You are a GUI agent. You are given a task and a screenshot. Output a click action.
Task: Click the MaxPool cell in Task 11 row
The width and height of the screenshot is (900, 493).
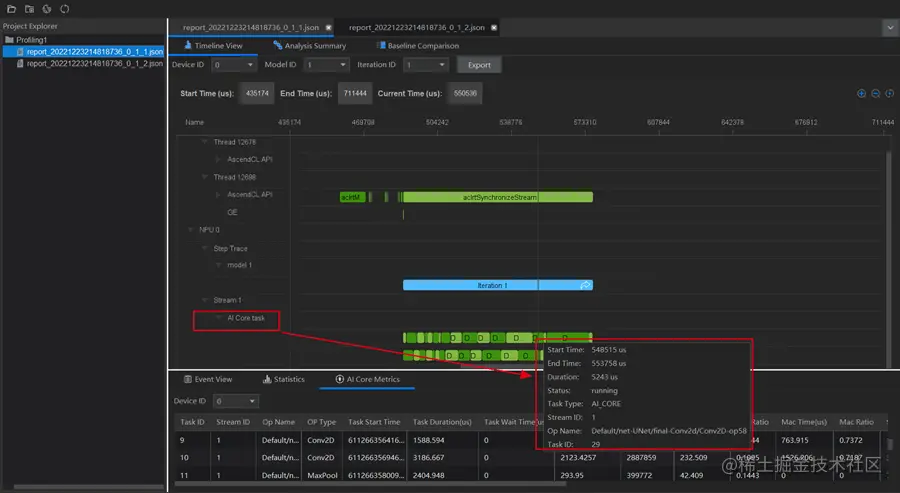[321, 475]
